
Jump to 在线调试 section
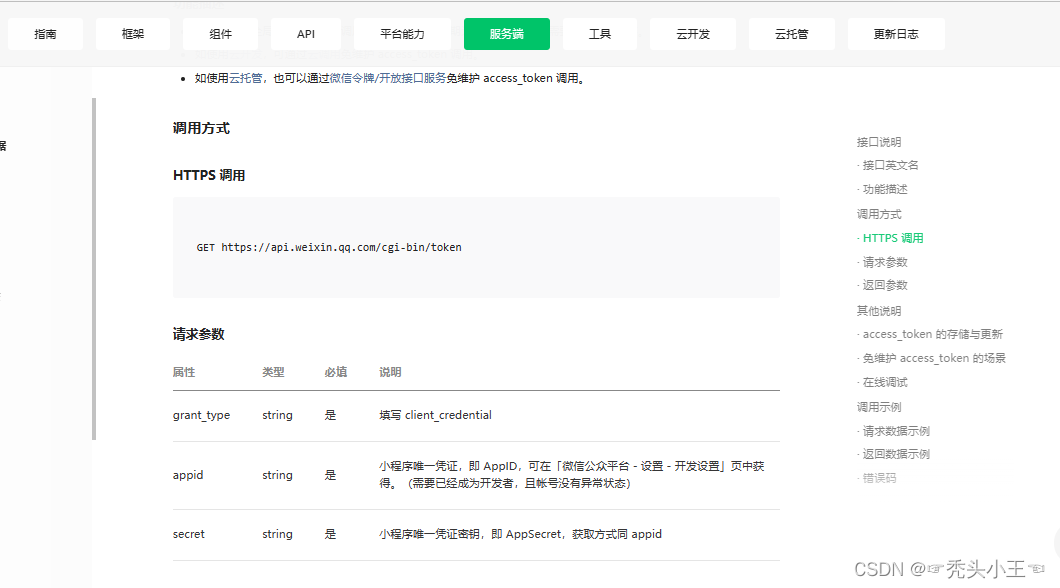click(885, 383)
